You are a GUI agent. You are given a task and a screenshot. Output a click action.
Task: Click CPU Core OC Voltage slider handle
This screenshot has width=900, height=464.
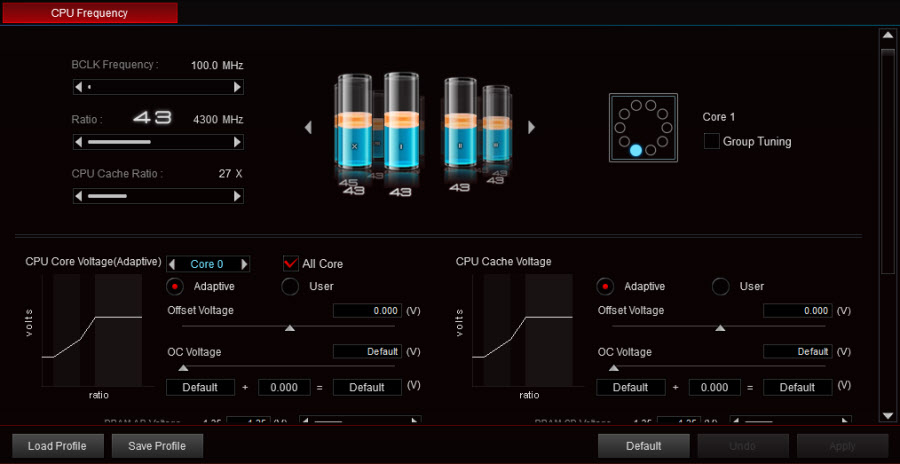coord(183,368)
